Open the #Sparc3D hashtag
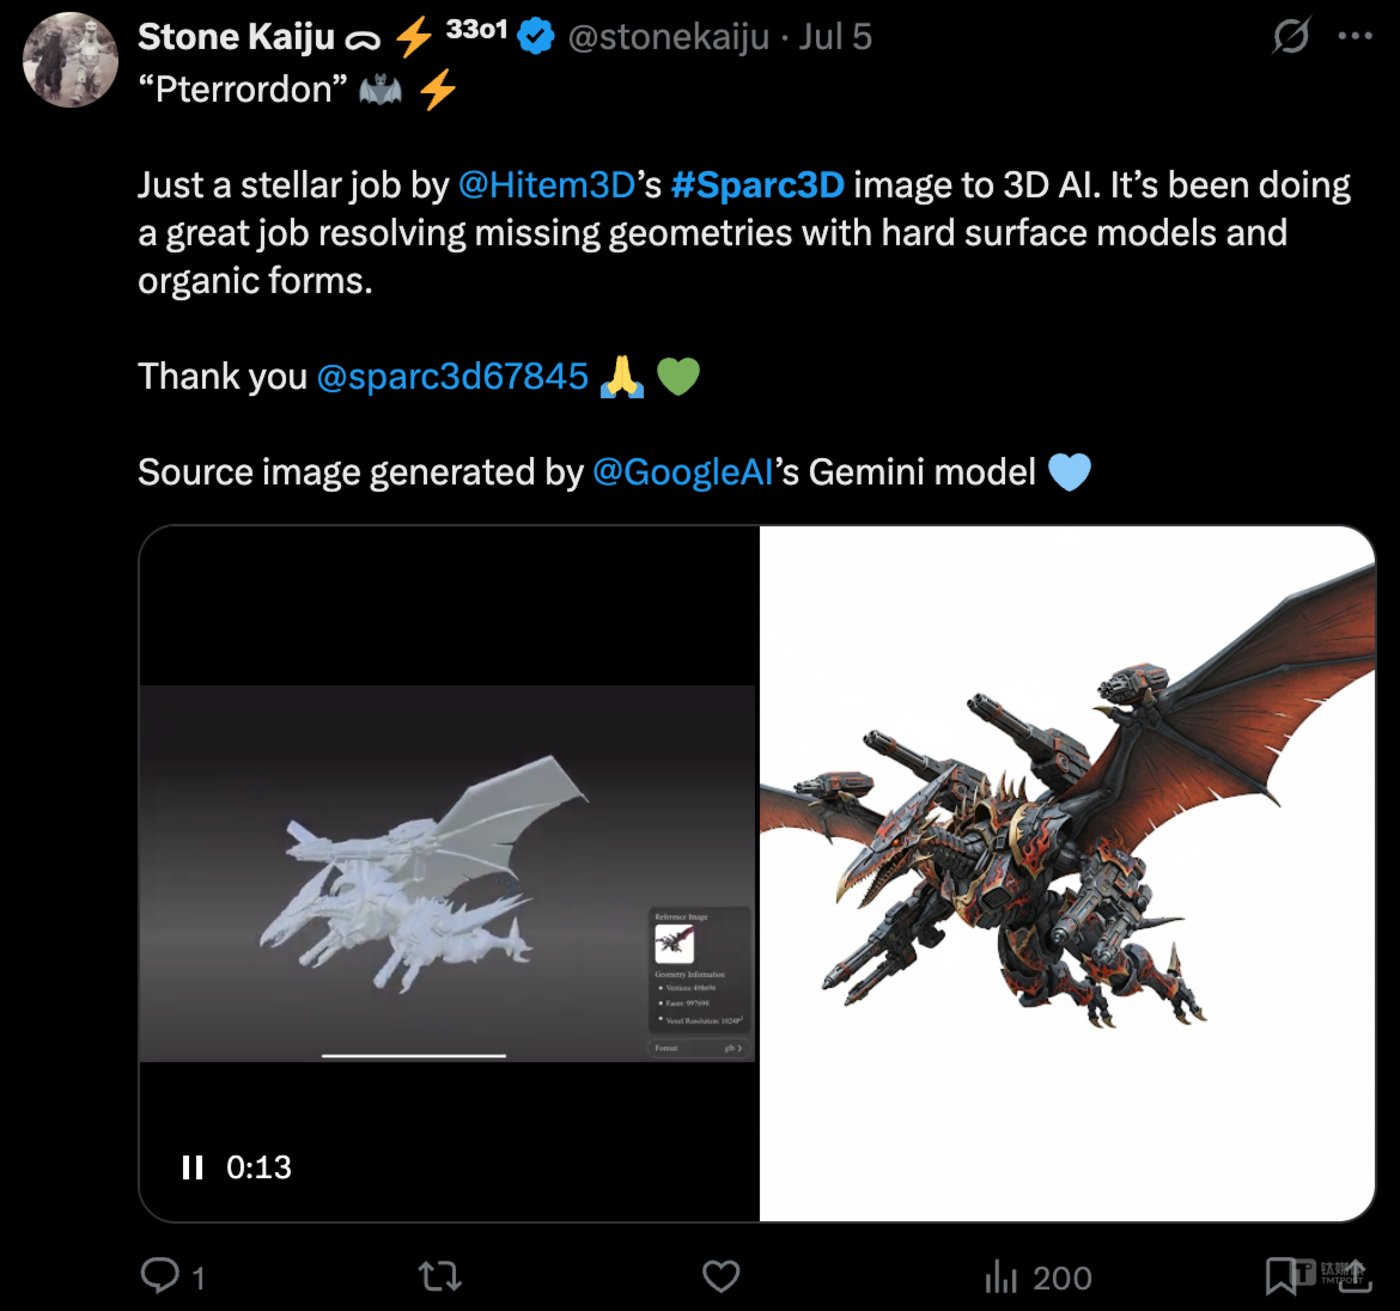Screen dimensions: 1400x1311 pos(757,185)
